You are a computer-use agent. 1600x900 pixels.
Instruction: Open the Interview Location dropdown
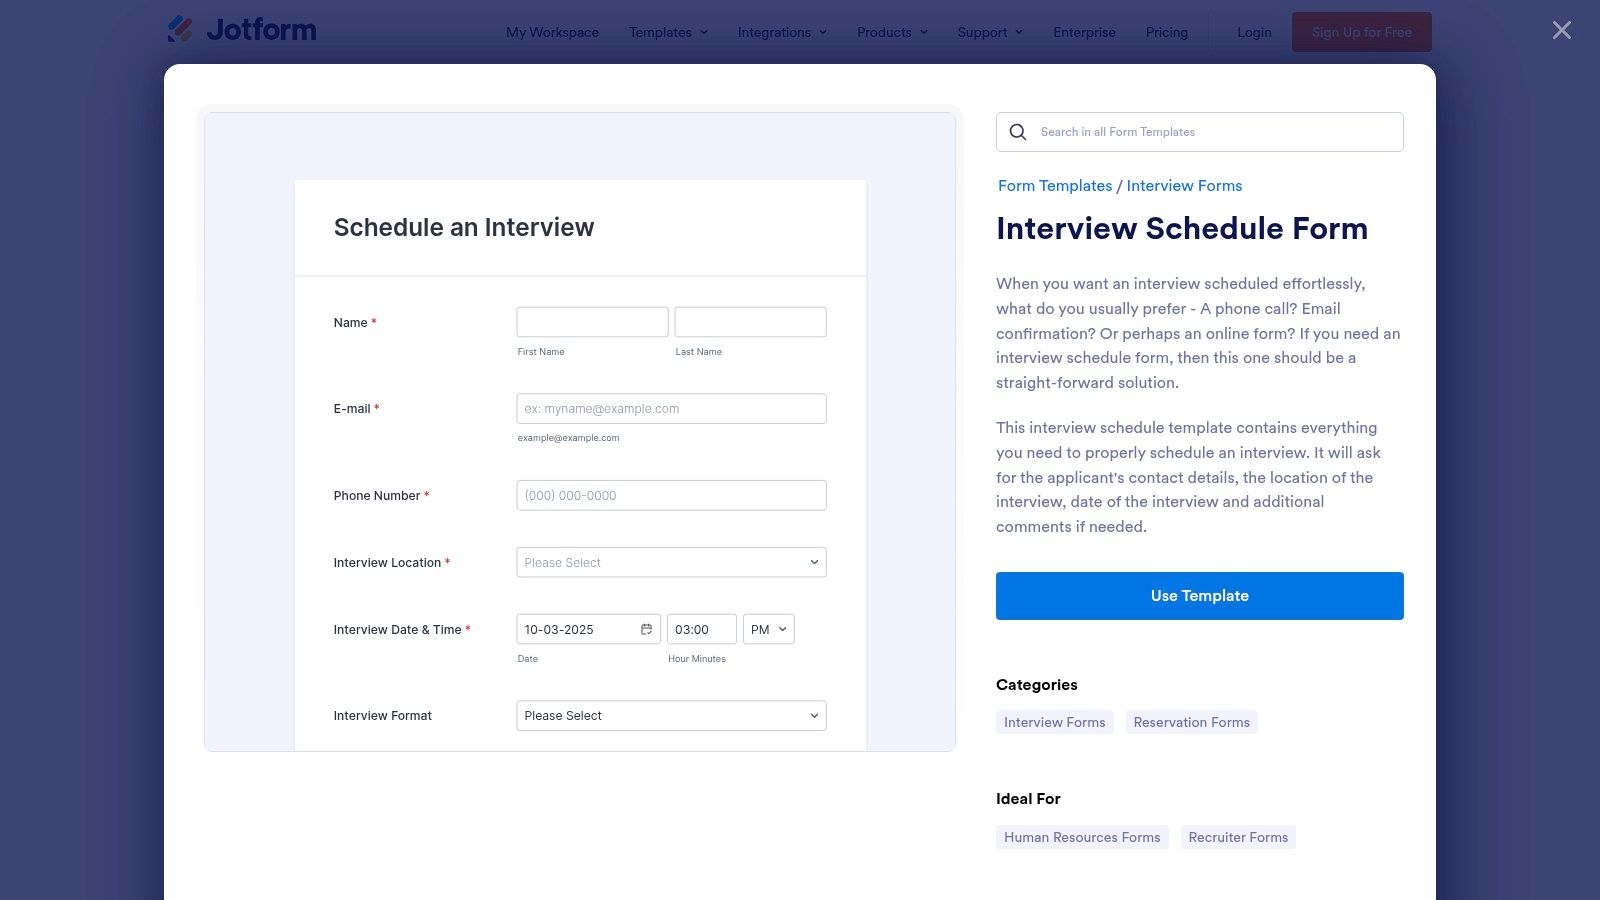(671, 562)
